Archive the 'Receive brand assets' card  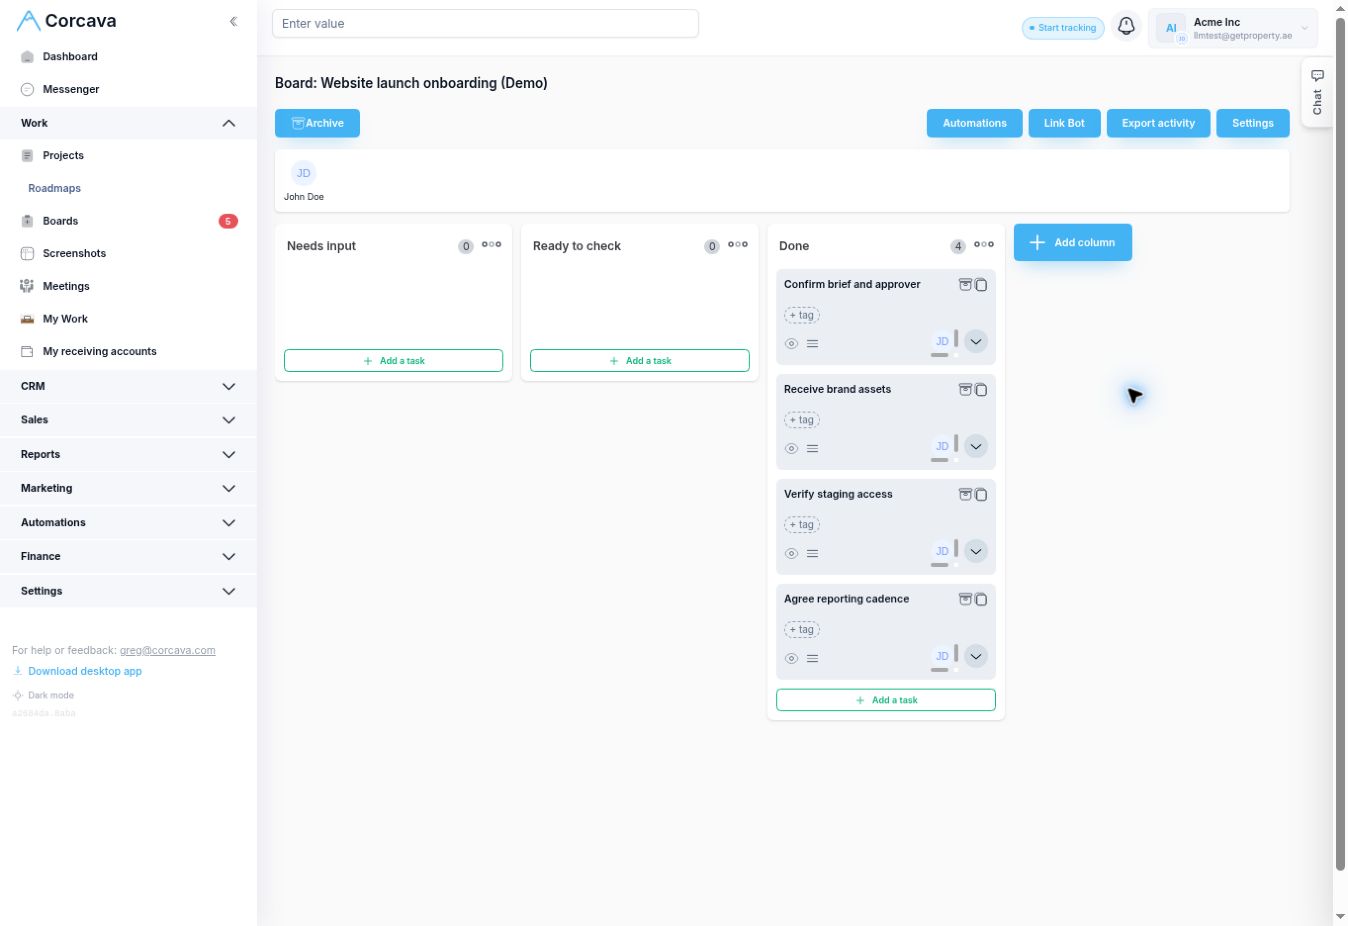[x=965, y=390]
